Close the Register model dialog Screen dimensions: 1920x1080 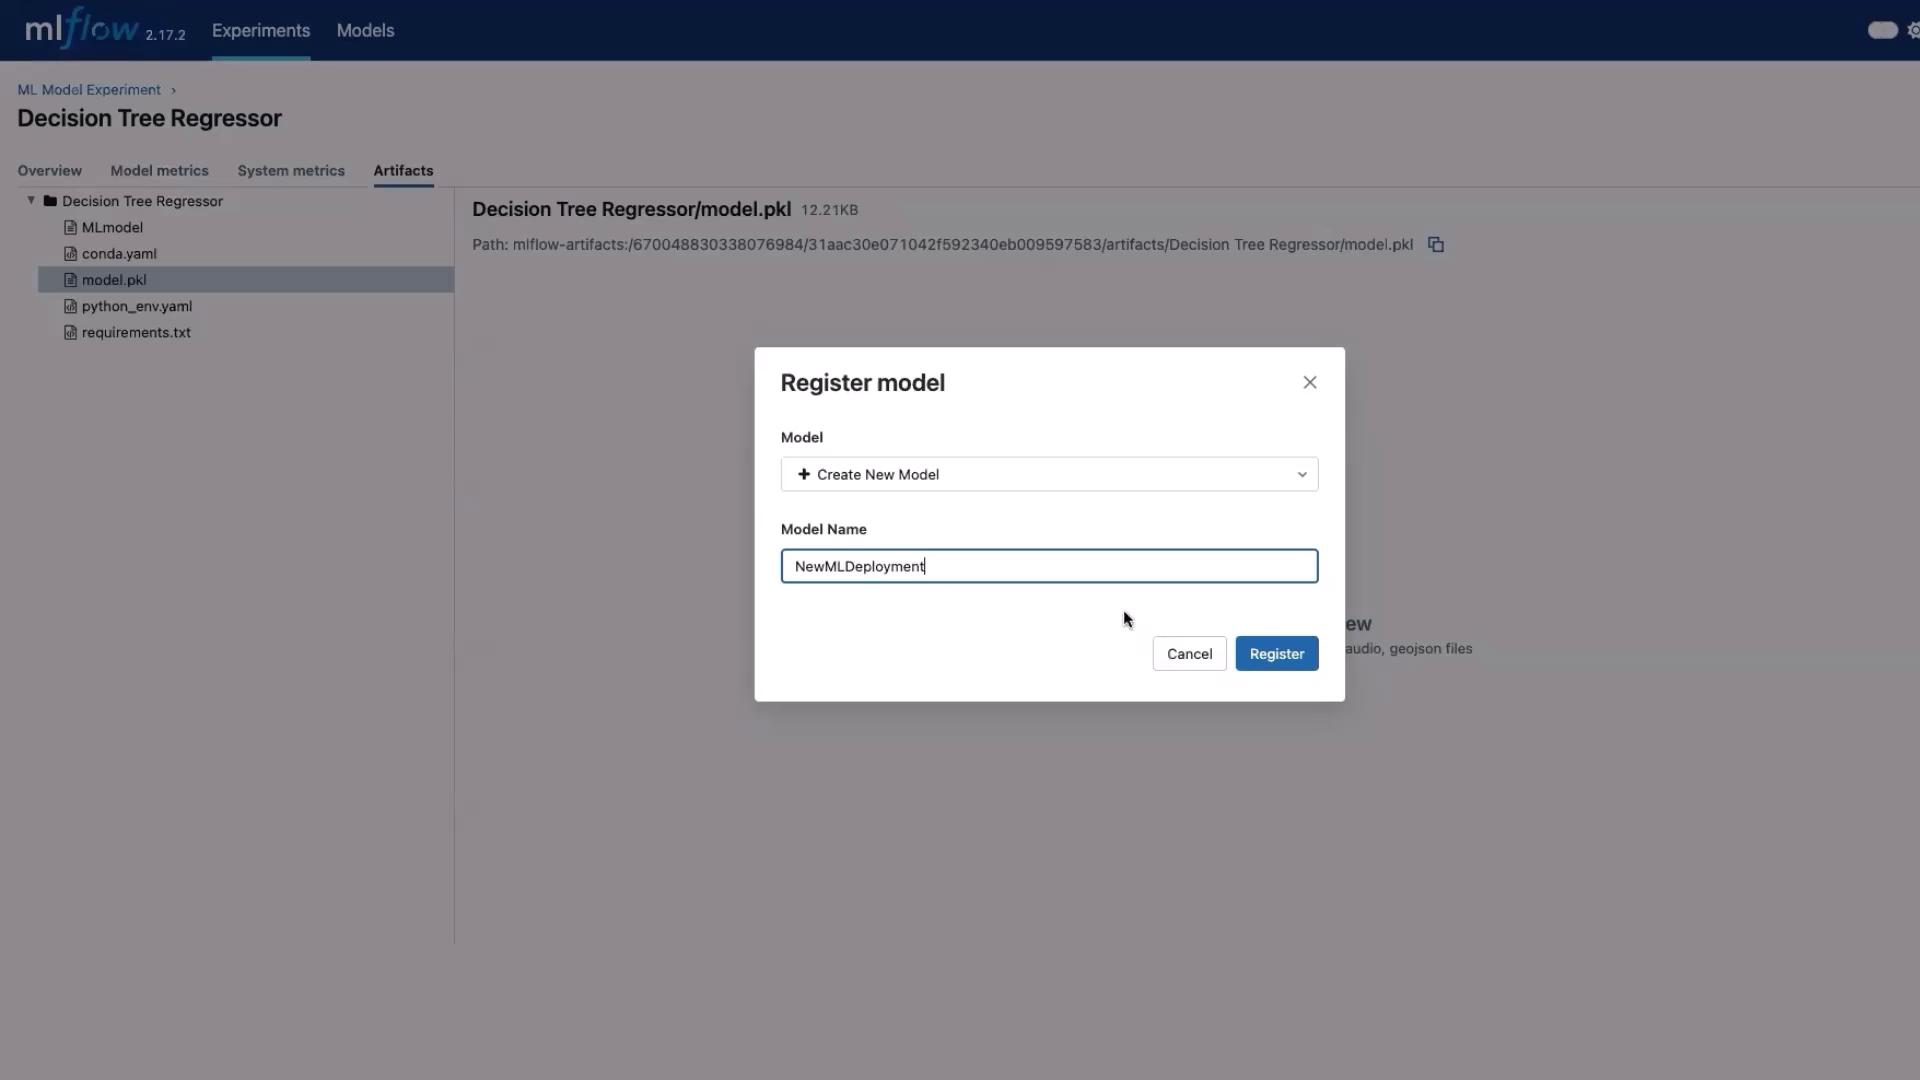click(x=1309, y=383)
